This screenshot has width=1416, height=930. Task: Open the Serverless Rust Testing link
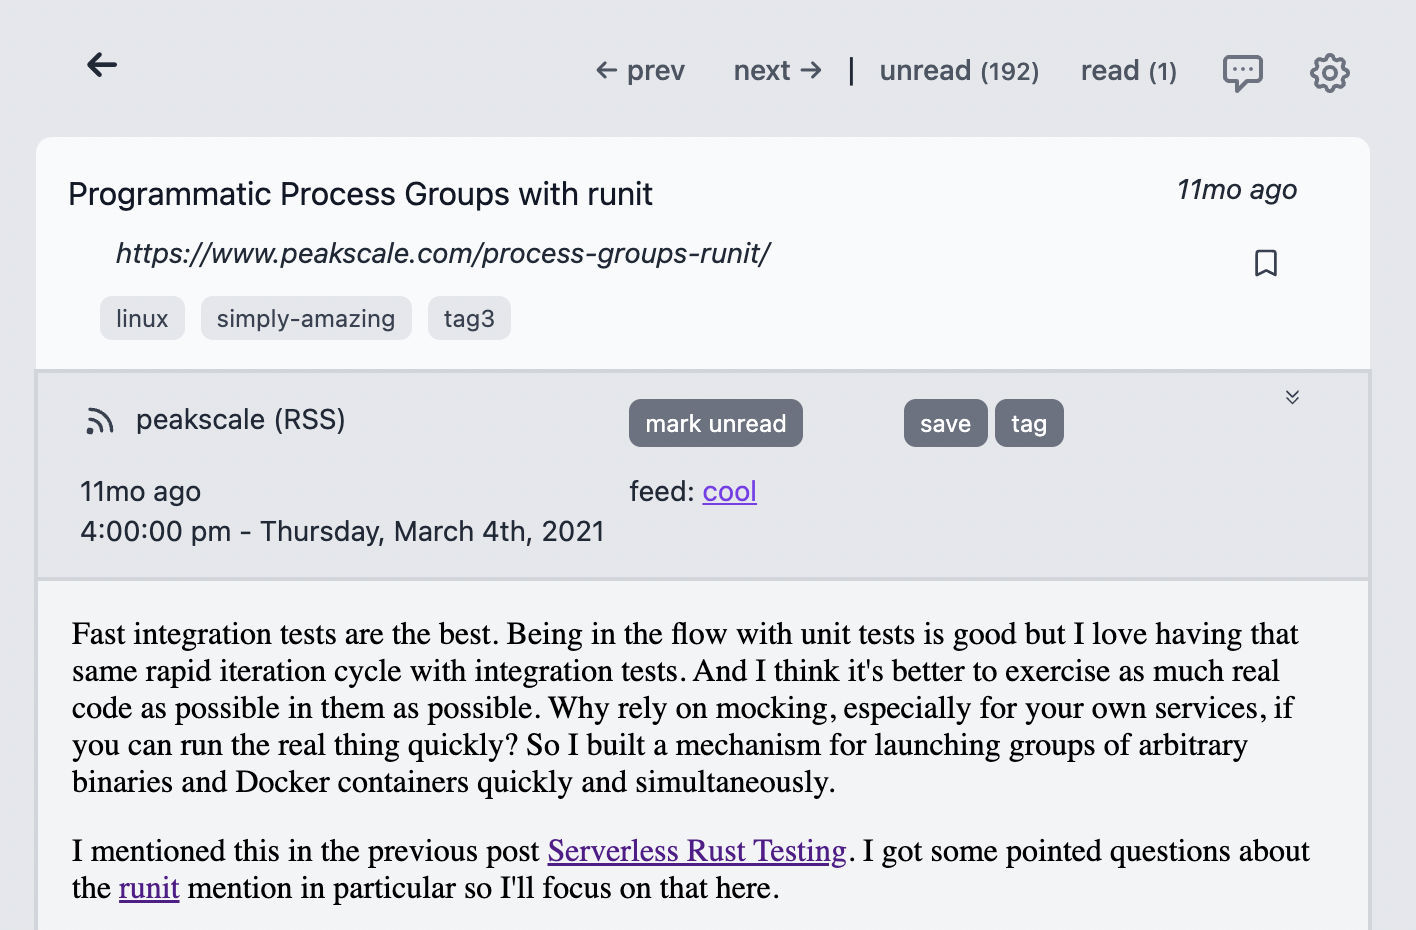[697, 851]
